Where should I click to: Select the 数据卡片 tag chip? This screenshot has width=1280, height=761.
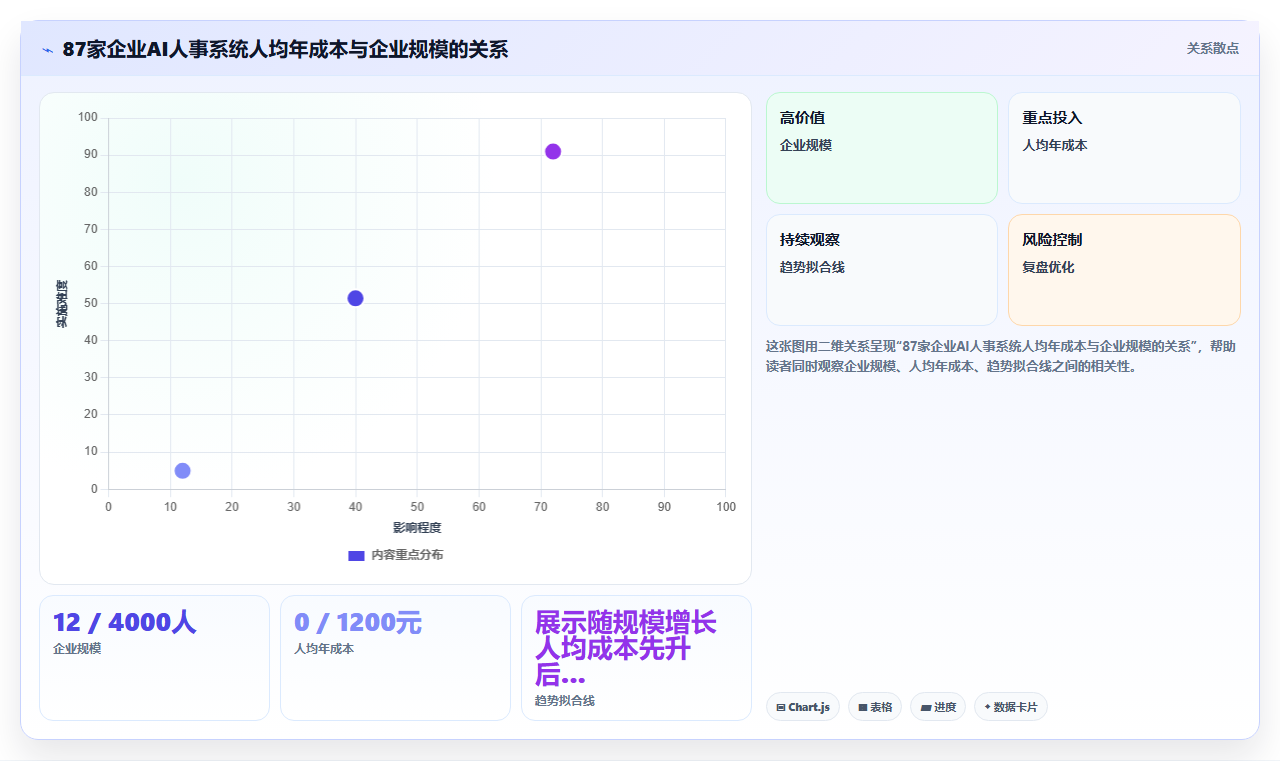coord(1011,707)
